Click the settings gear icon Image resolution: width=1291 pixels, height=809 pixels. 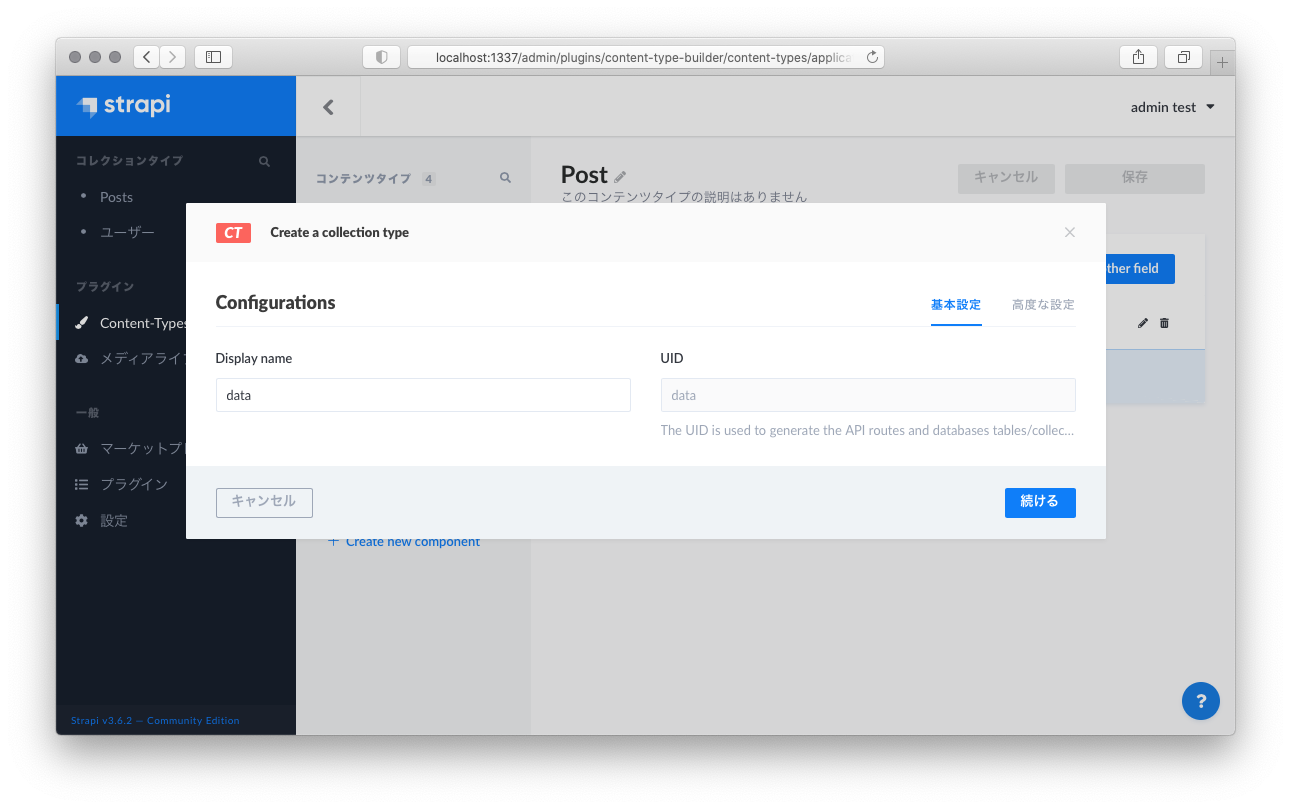point(82,521)
